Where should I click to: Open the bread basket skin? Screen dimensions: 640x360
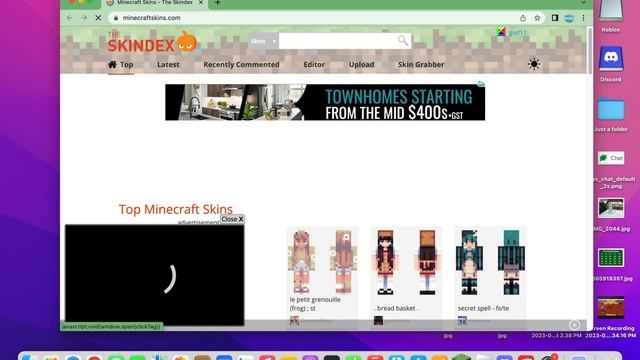click(406, 262)
